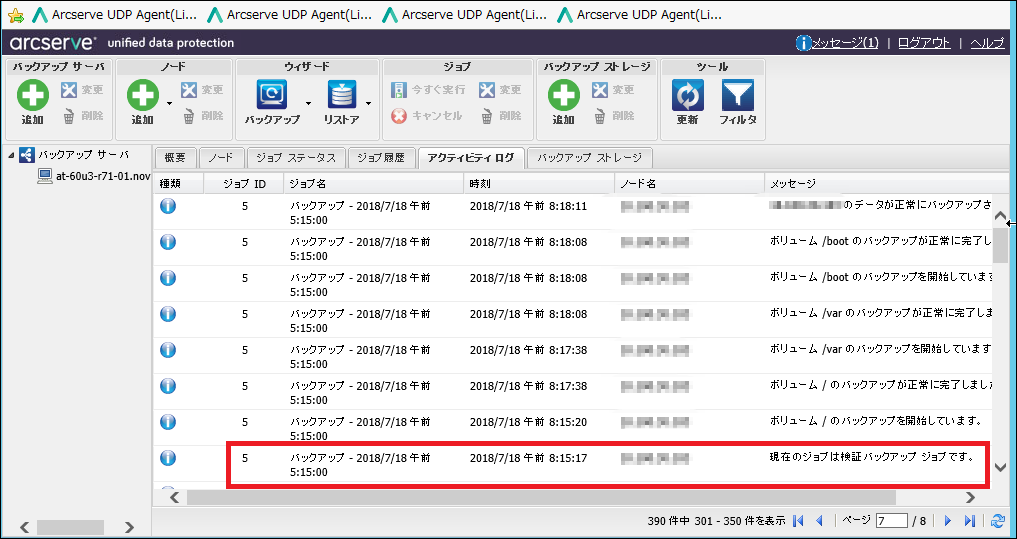Click Delete in the Backup Server group
This screenshot has width=1017, height=539.
click(x=82, y=116)
